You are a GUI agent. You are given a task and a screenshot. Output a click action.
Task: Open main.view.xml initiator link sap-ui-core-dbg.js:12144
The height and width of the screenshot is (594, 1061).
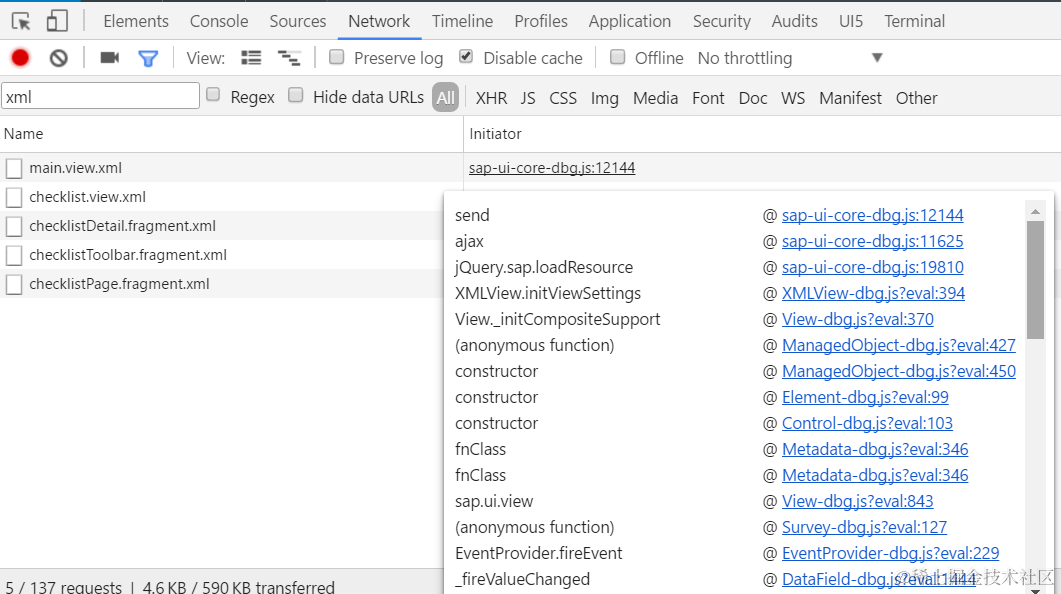click(552, 168)
